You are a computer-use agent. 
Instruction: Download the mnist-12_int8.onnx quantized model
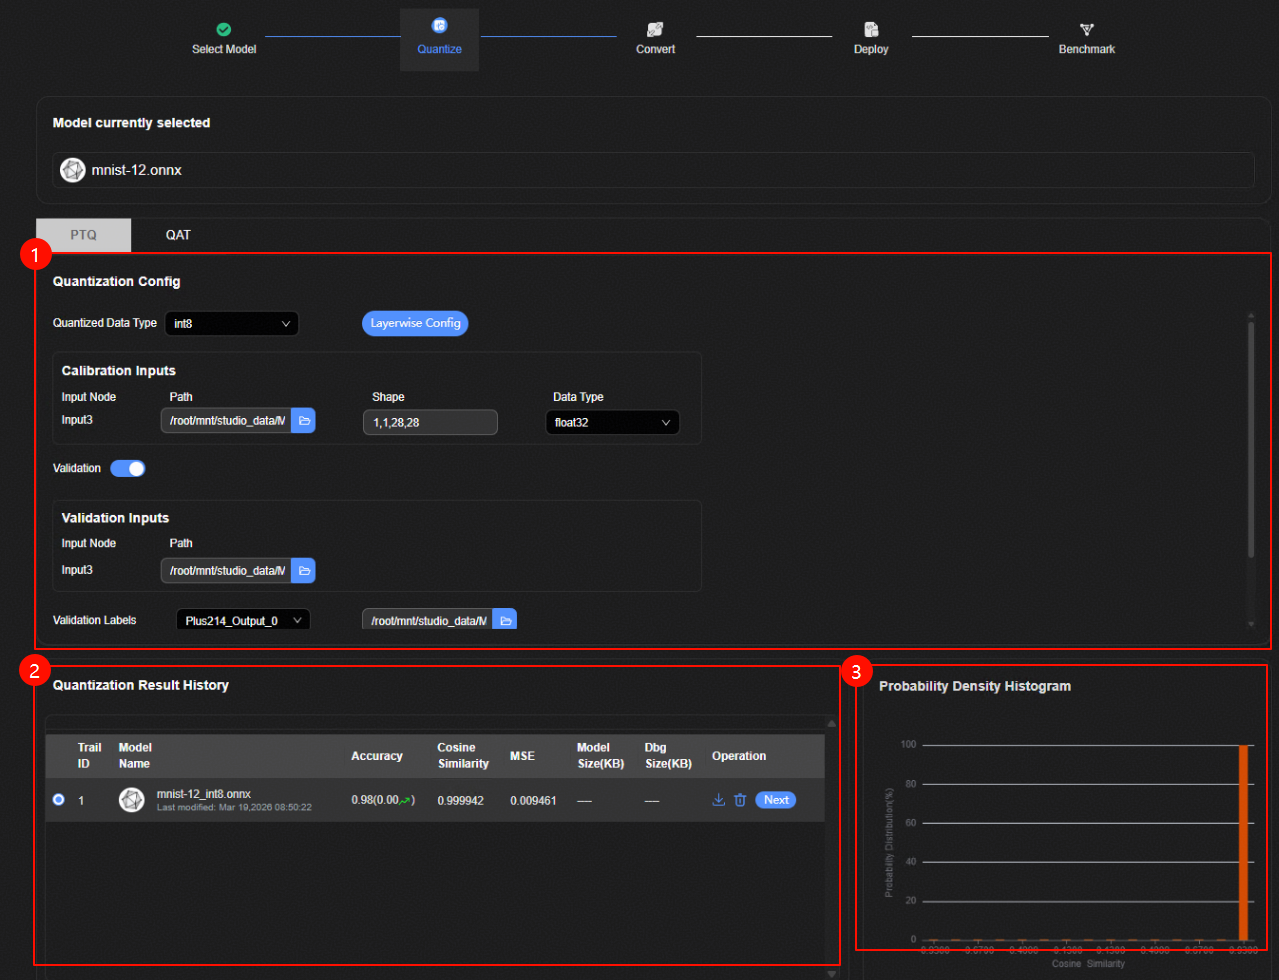tap(718, 800)
